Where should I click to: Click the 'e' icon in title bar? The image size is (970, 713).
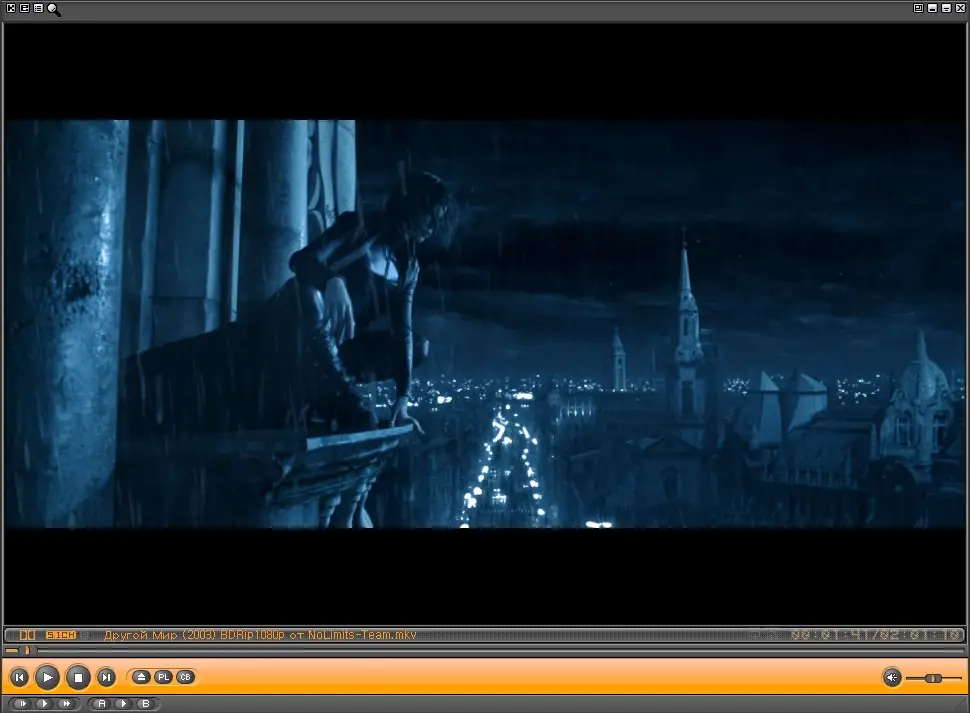click(25, 8)
